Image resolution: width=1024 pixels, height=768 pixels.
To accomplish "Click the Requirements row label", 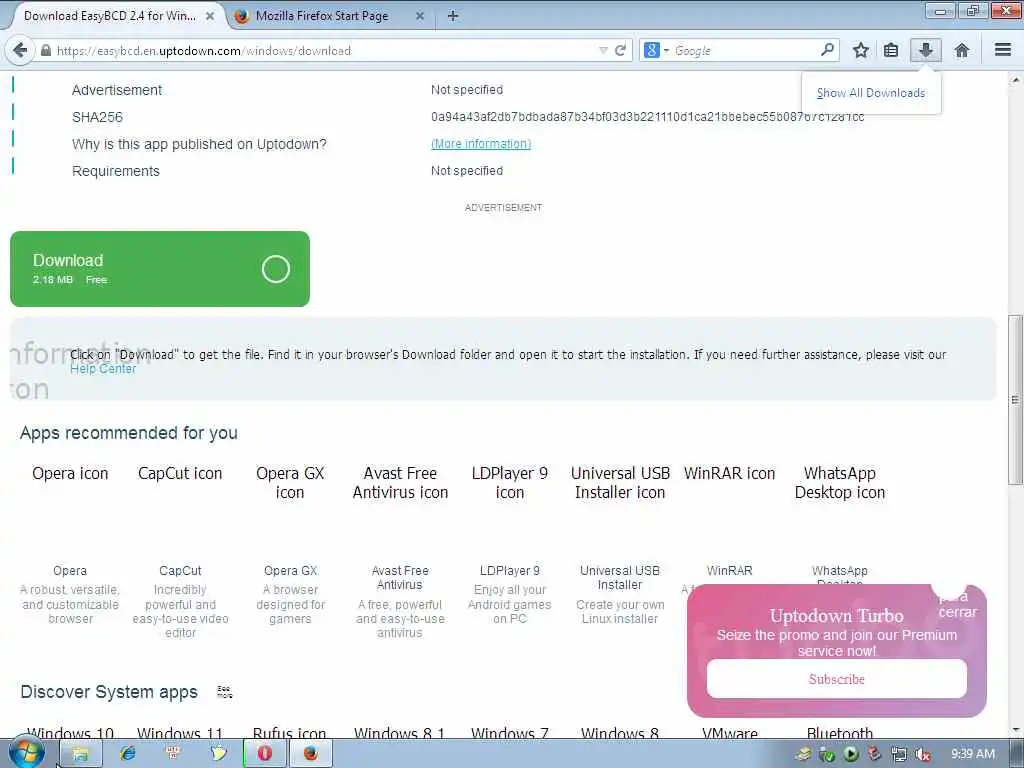I will point(116,171).
